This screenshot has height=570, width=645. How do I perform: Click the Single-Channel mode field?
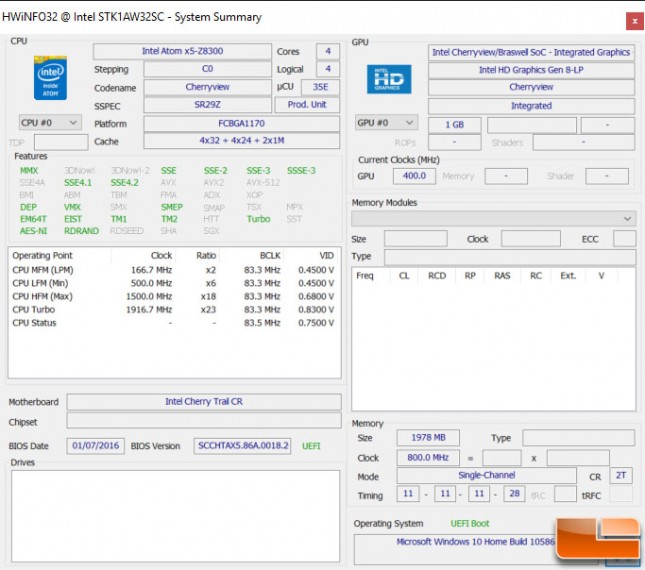pyautogui.click(x=486, y=475)
